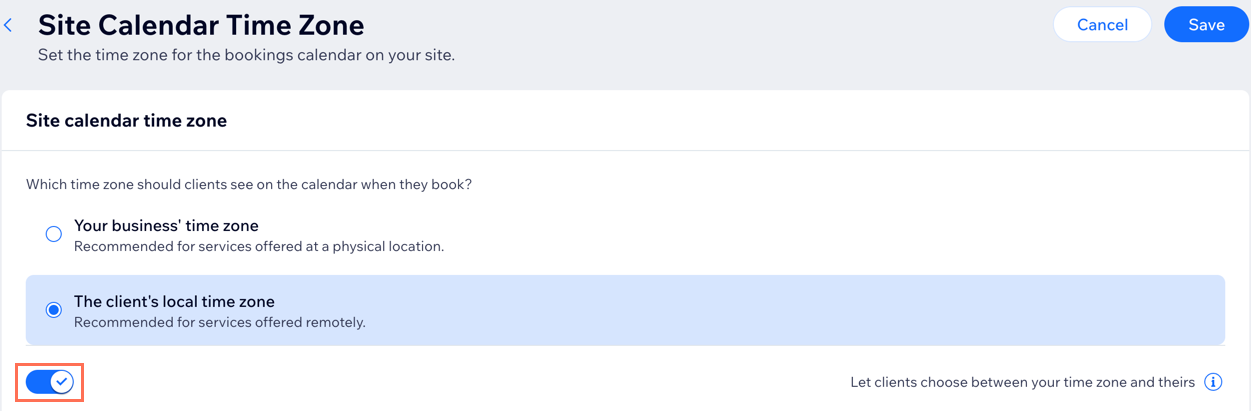
Task: Click "The client's local time zone" label text
Action: pyautogui.click(x=174, y=301)
